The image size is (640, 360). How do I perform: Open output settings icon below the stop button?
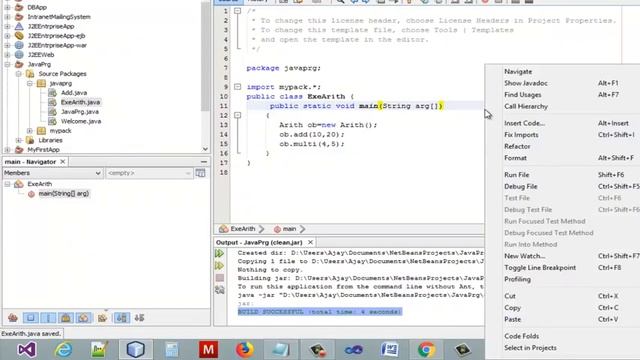click(x=220, y=290)
